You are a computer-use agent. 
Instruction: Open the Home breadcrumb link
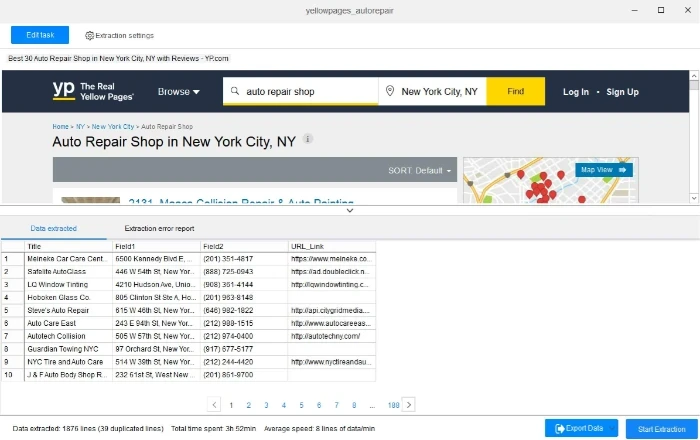[x=60, y=127]
